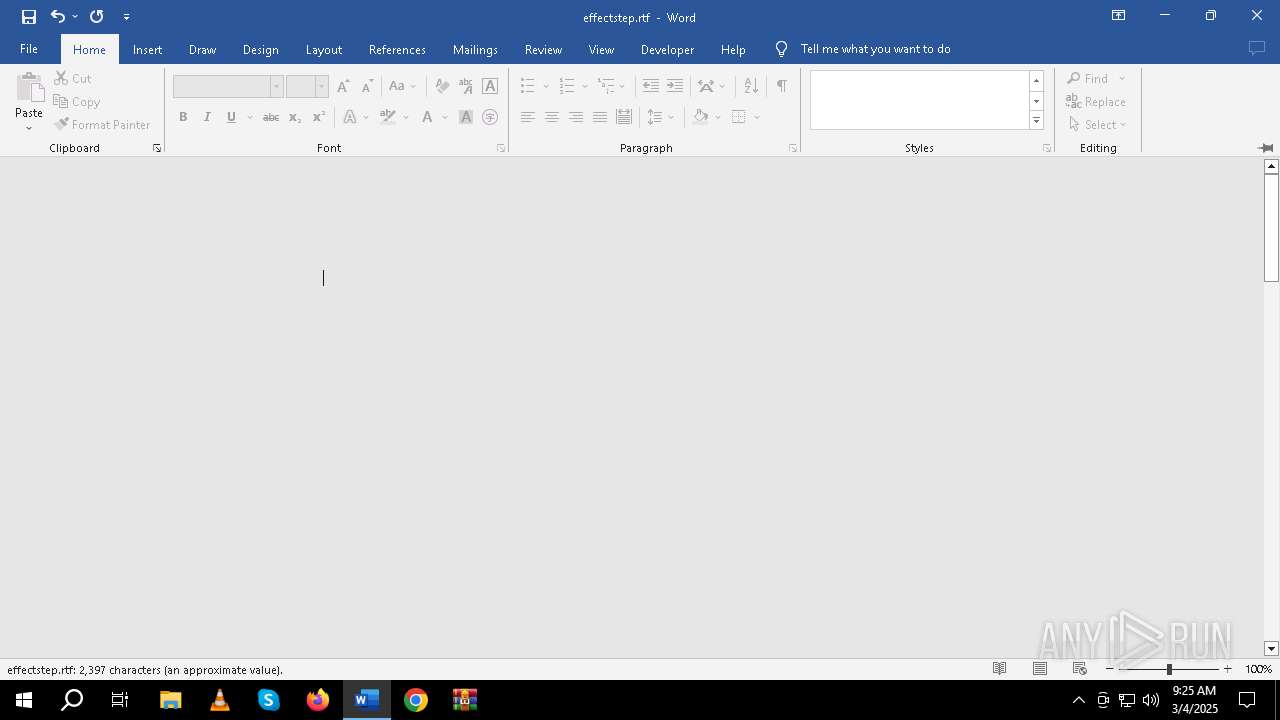Click Justify alignment icon
Image resolution: width=1280 pixels, height=720 pixels.
[599, 117]
